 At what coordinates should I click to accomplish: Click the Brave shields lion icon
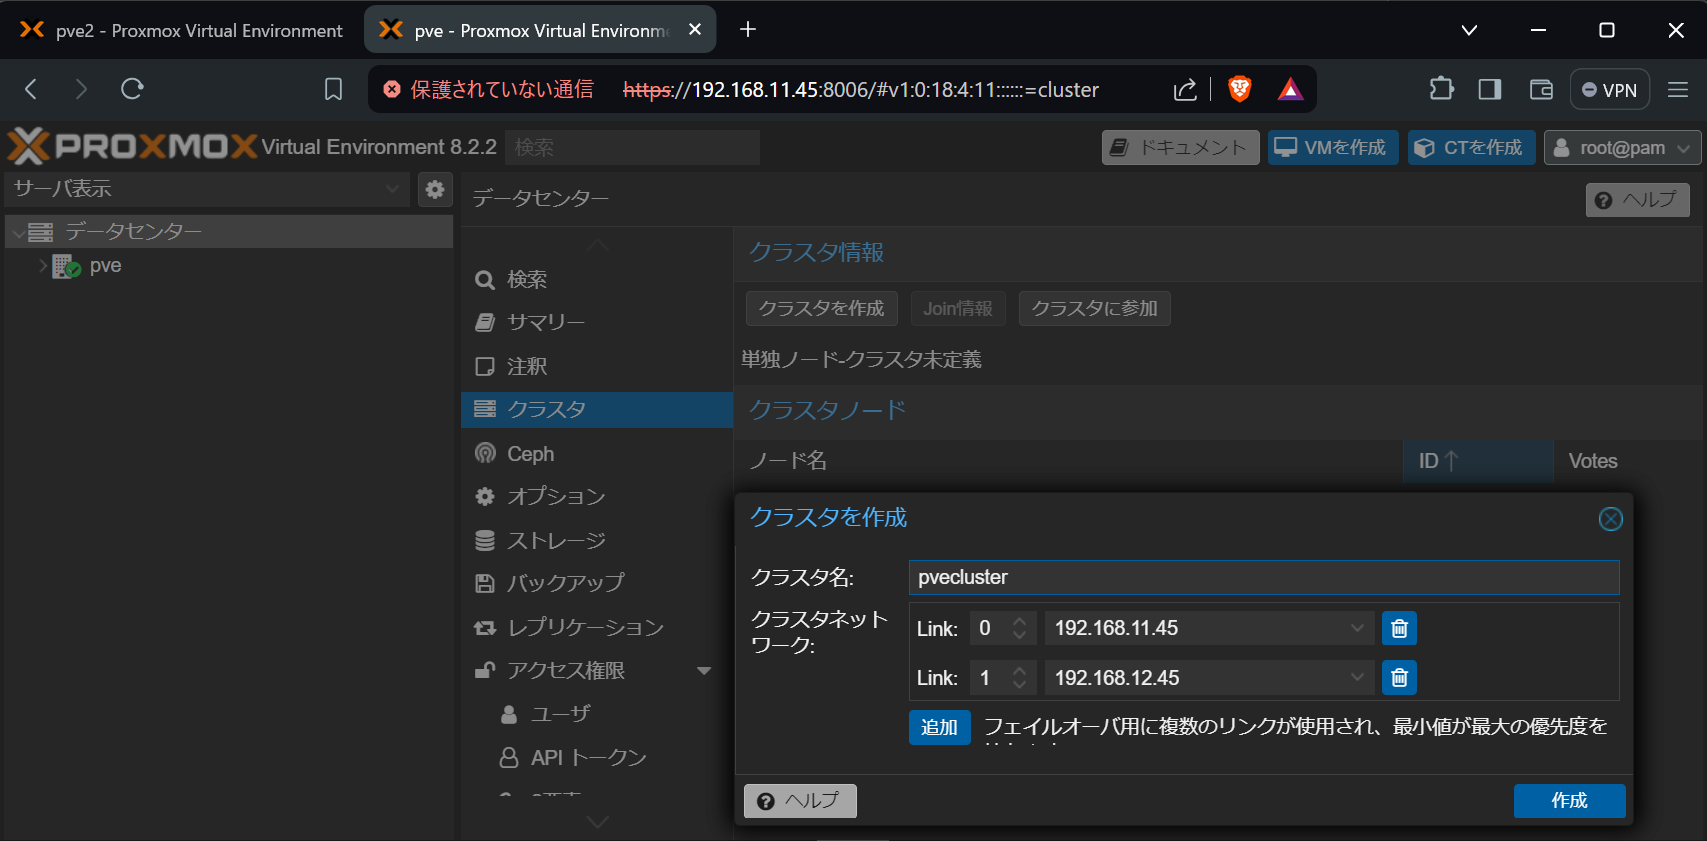(1240, 89)
